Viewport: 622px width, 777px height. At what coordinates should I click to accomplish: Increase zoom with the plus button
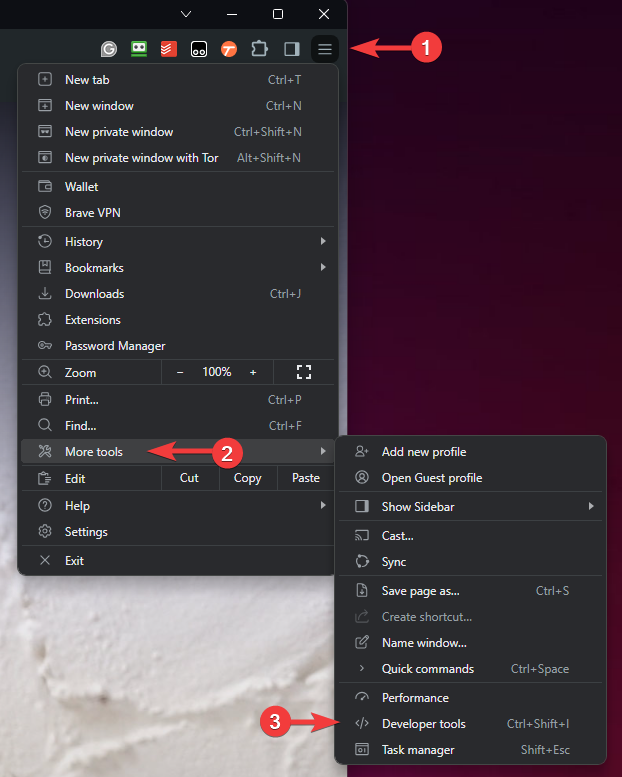(253, 372)
